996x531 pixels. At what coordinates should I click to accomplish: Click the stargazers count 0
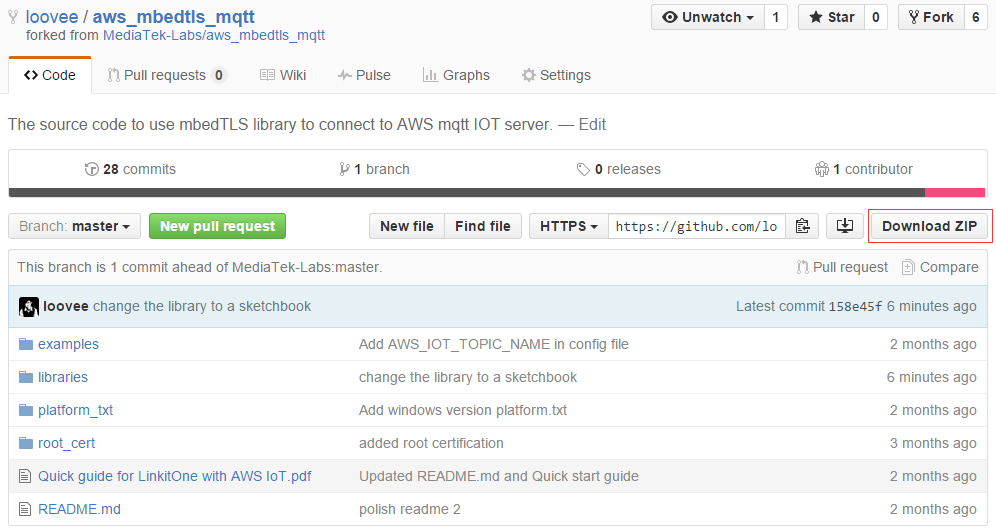click(876, 17)
